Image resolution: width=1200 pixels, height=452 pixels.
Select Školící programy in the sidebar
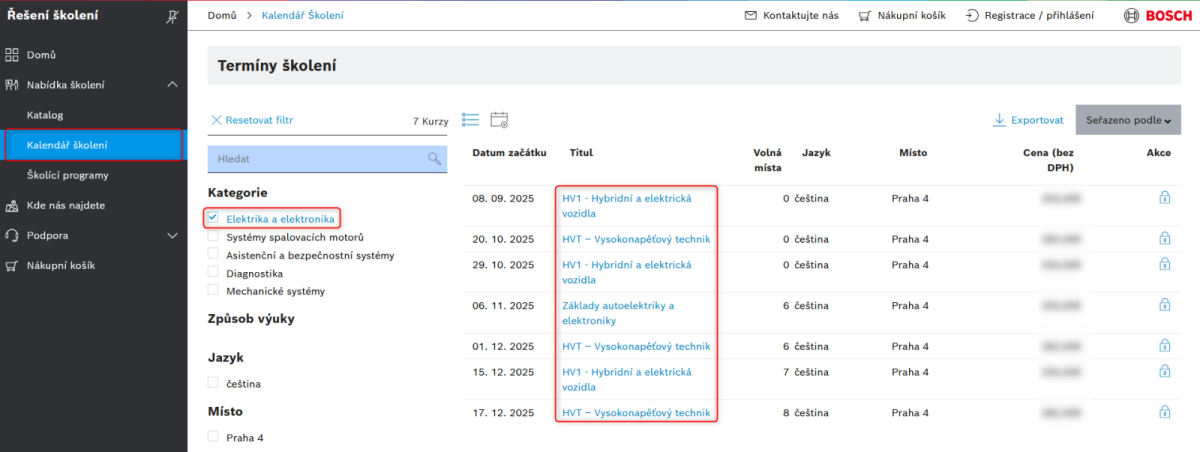click(67, 175)
